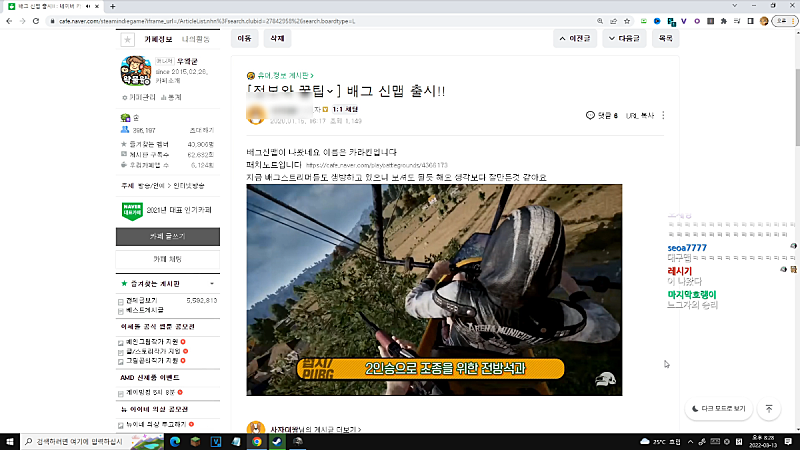Click the 삭제 button above the post
Screen dimensions: 800x450
click(x=277, y=38)
